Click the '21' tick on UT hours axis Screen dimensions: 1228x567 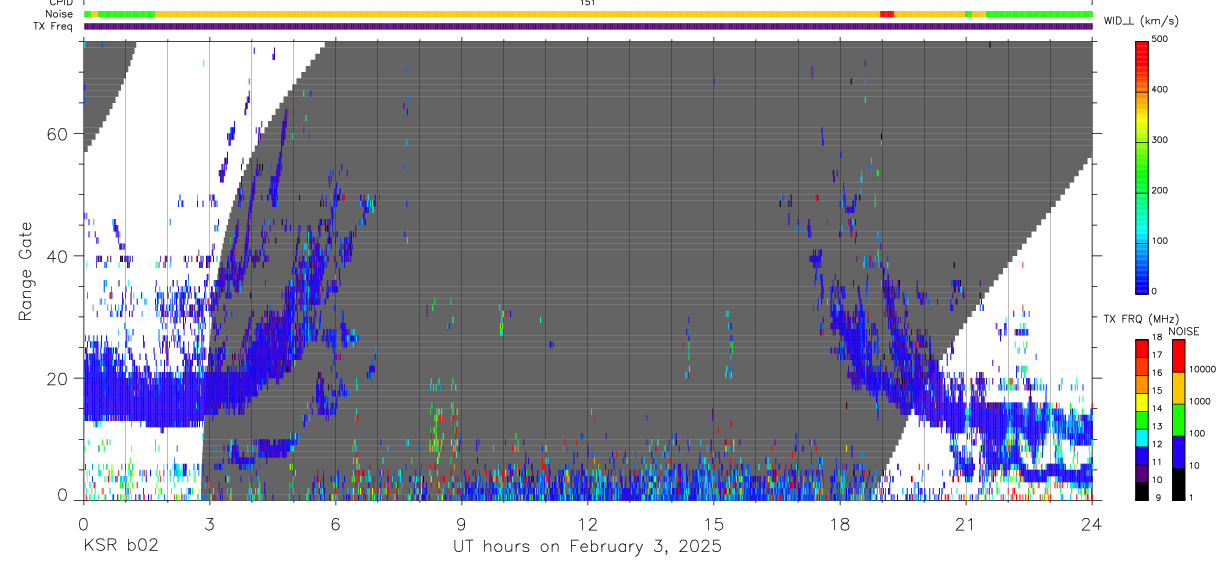[966, 523]
